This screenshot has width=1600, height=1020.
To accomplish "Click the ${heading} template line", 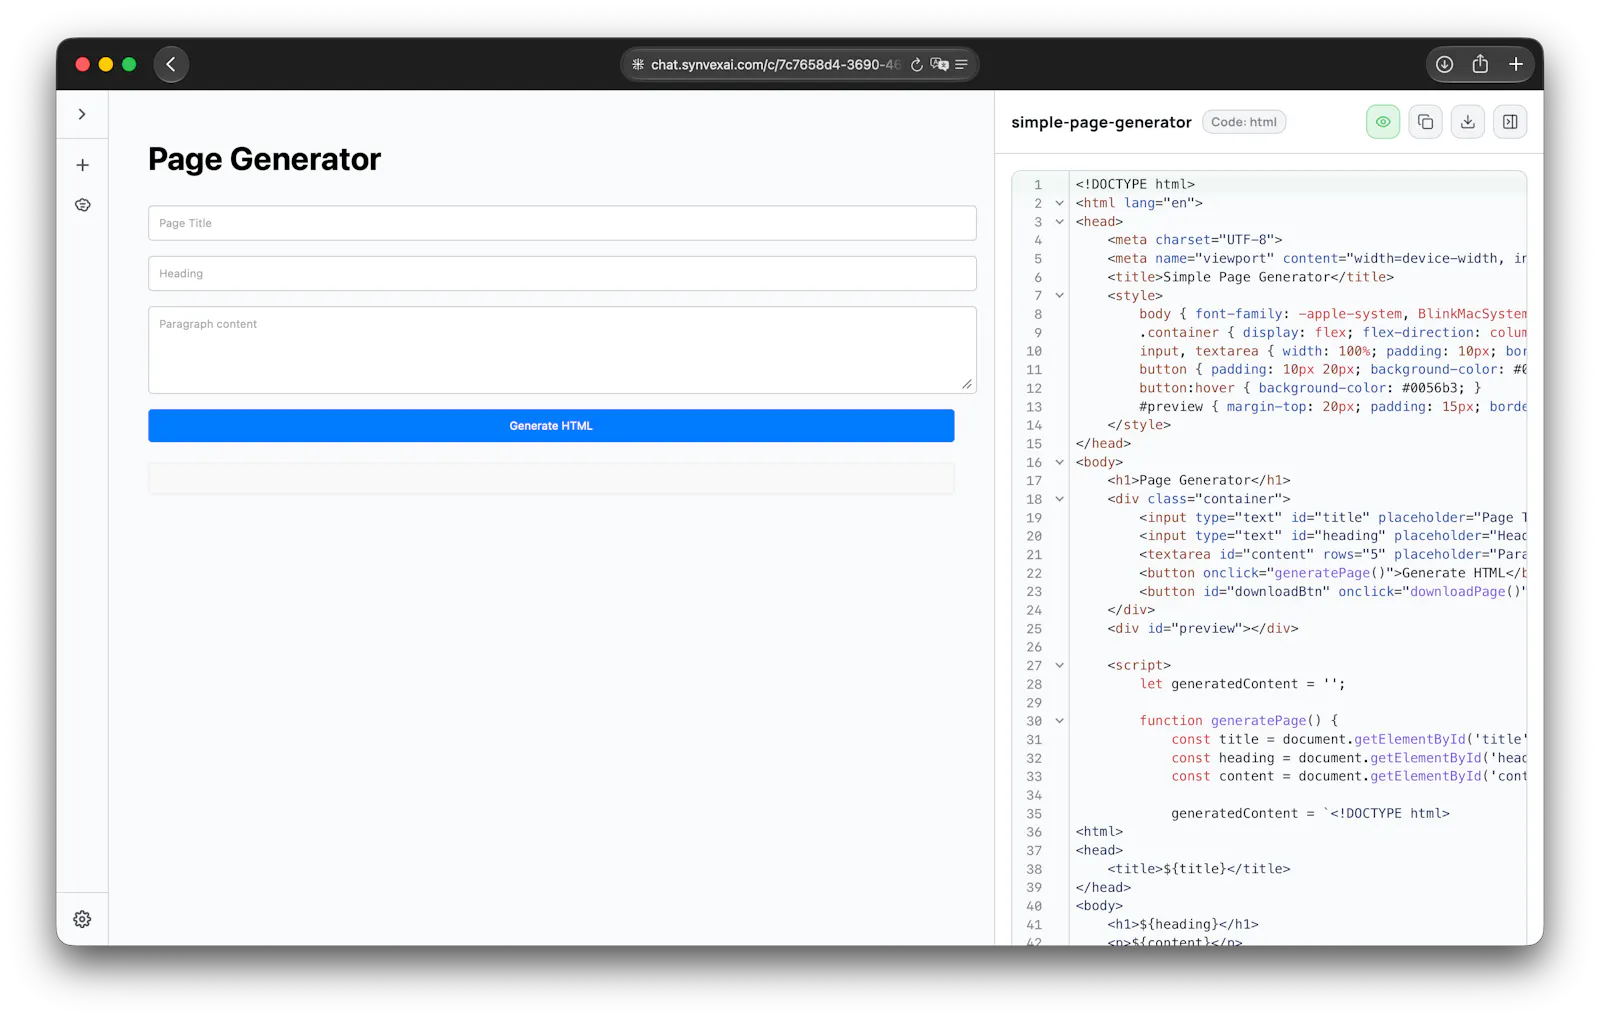I will 1182,925.
